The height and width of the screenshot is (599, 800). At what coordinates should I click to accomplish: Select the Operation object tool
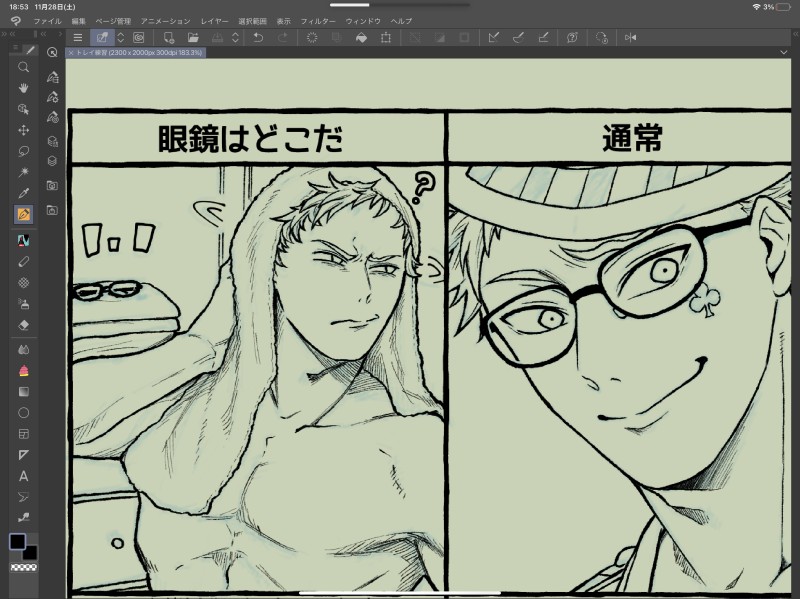pos(23,109)
